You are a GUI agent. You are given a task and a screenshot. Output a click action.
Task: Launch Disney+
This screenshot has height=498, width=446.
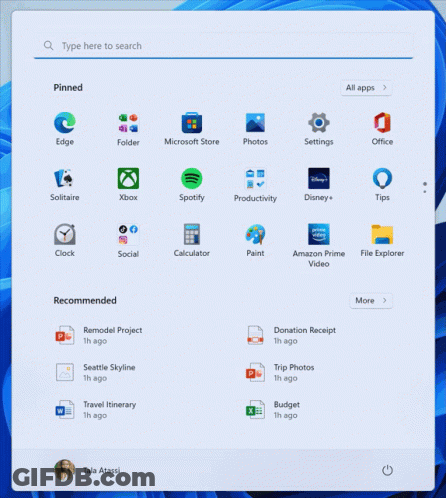click(x=319, y=185)
